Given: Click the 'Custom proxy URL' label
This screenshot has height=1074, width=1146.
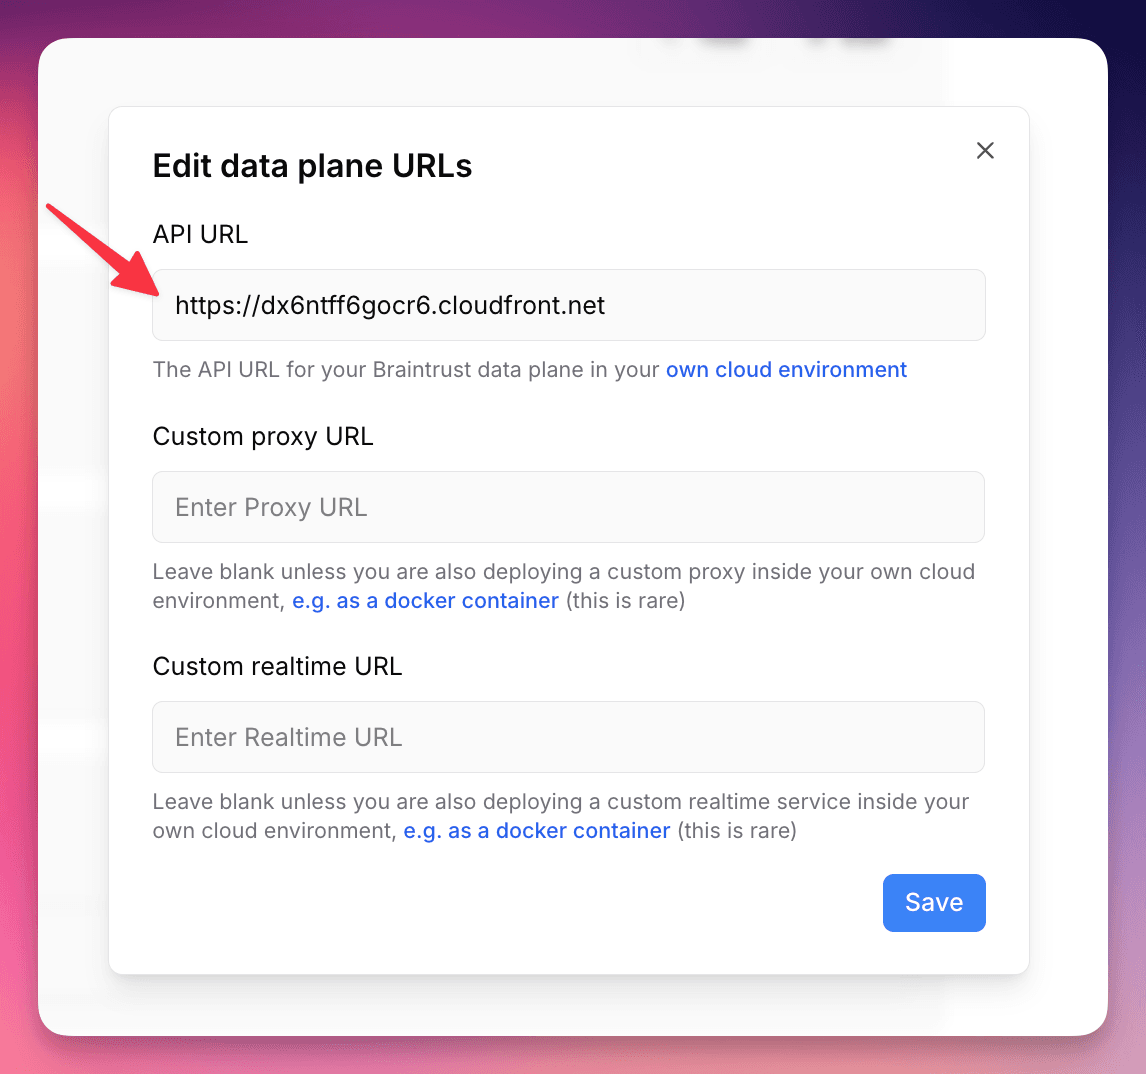Looking at the screenshot, I should pyautogui.click(x=263, y=436).
